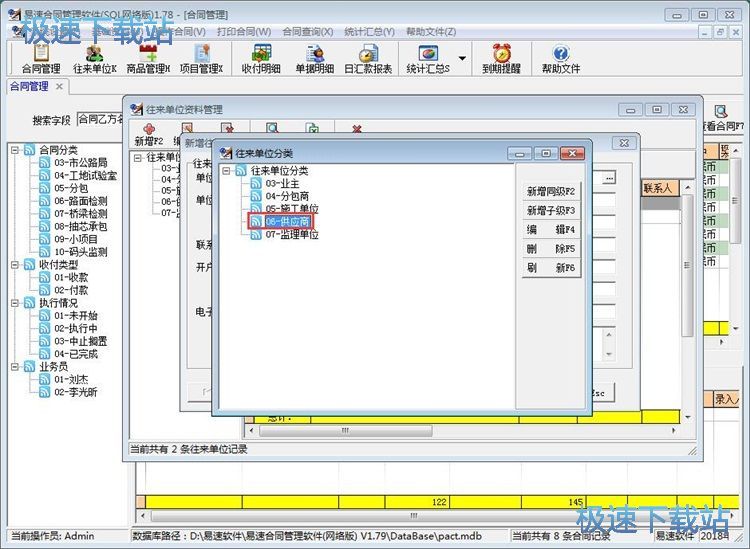Select 08-抽芯承包 in 合同分类
Viewport: 750px width, 549px height.
click(80, 226)
